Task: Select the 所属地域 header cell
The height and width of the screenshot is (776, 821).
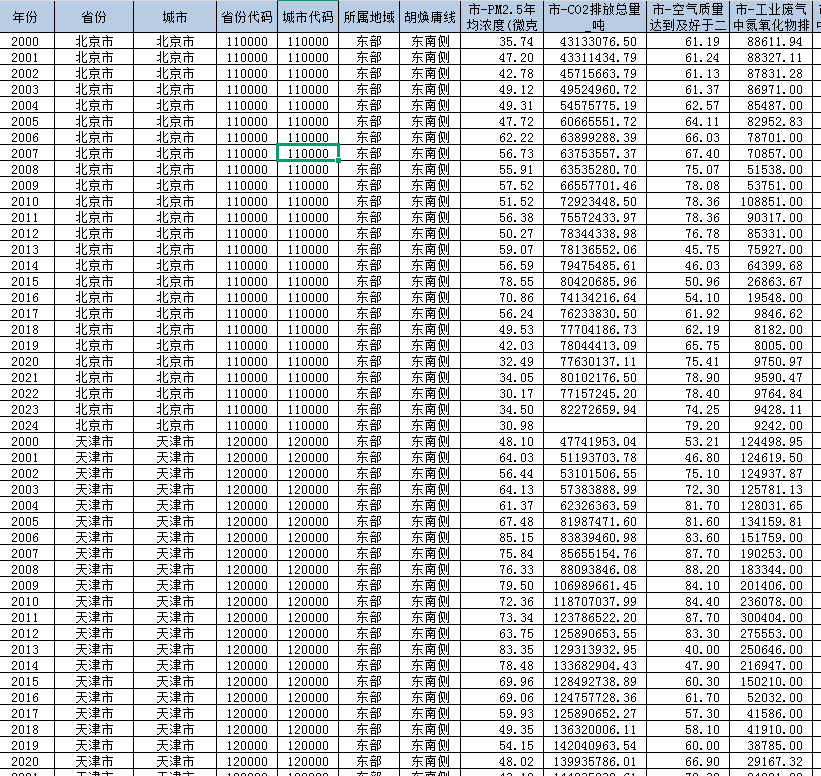Action: (369, 17)
